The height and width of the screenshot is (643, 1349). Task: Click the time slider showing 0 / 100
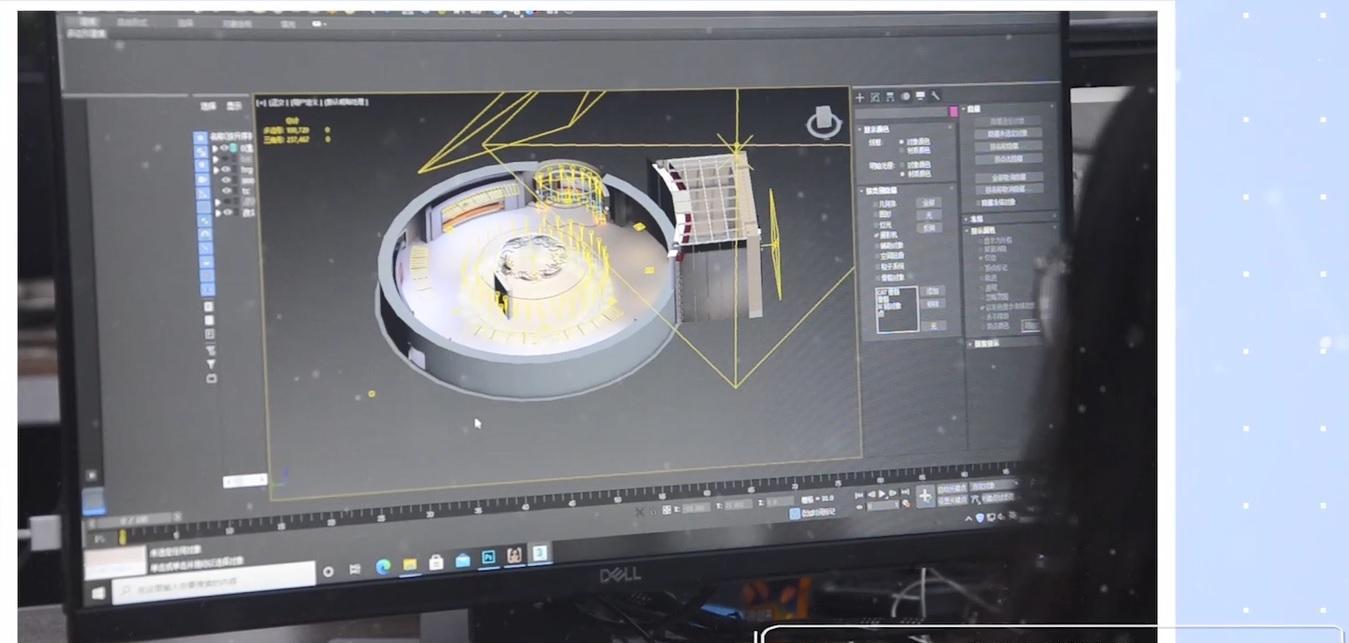(x=134, y=519)
